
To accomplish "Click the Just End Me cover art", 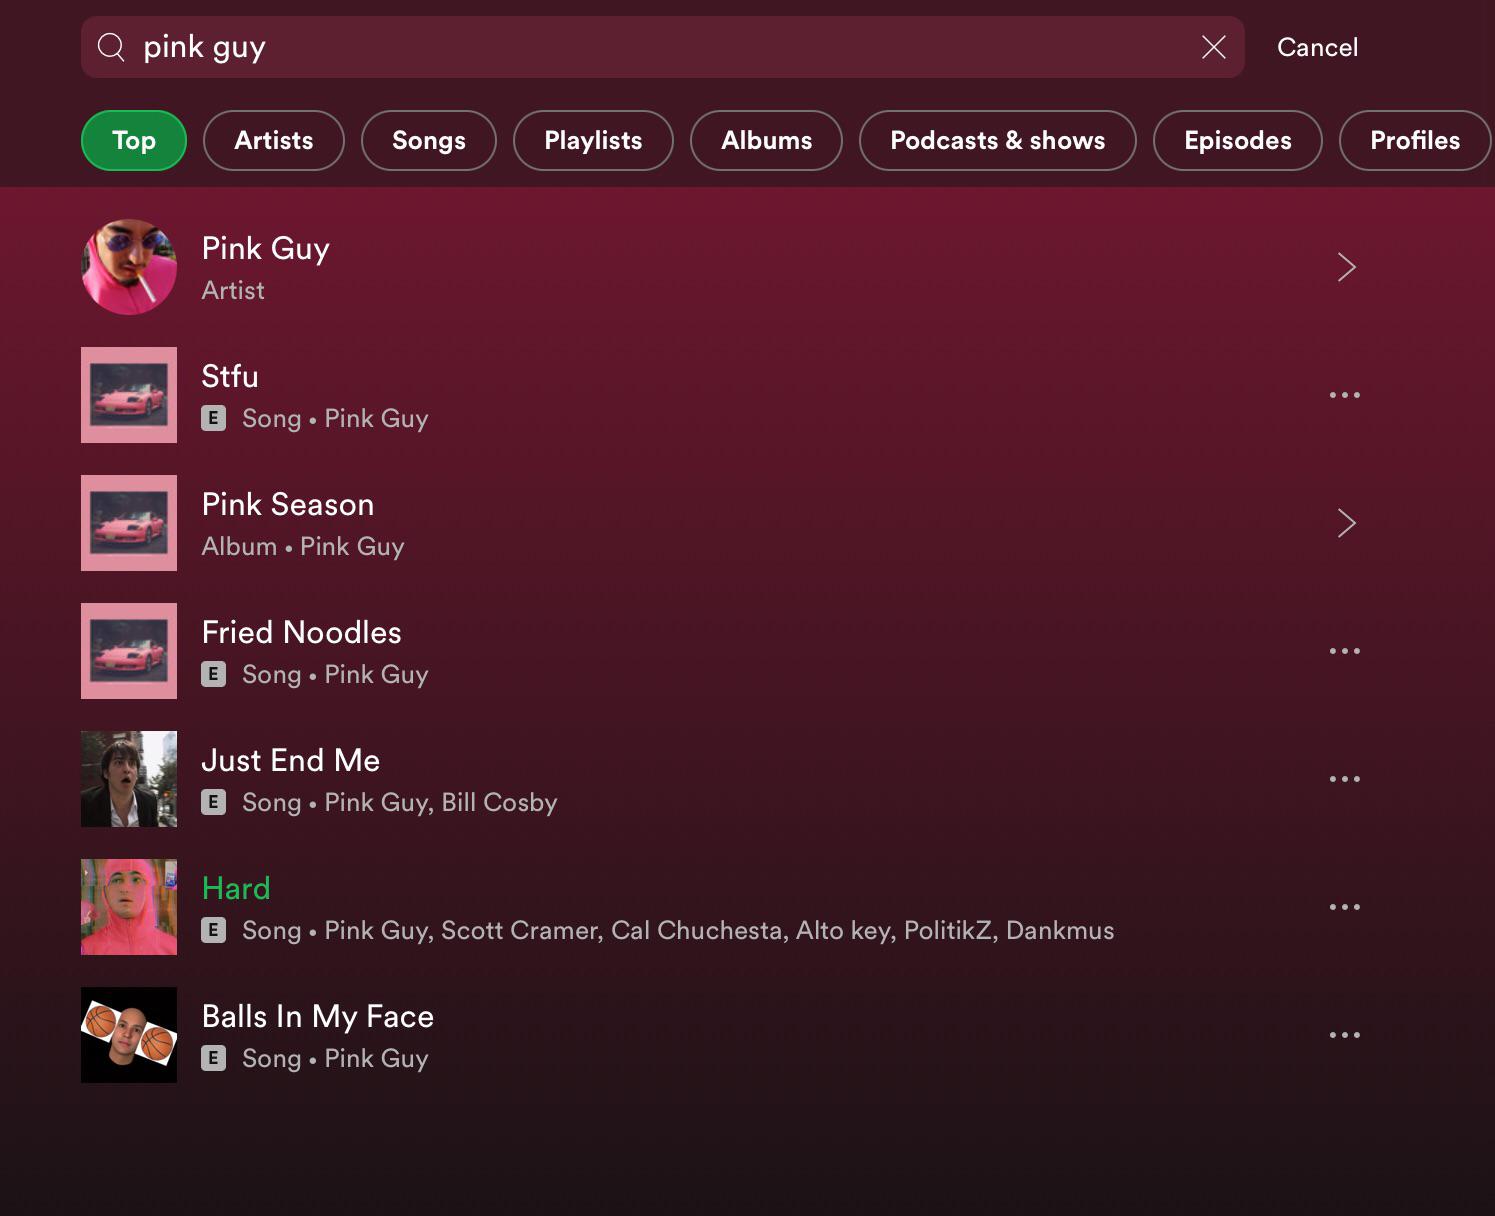I will (129, 779).
